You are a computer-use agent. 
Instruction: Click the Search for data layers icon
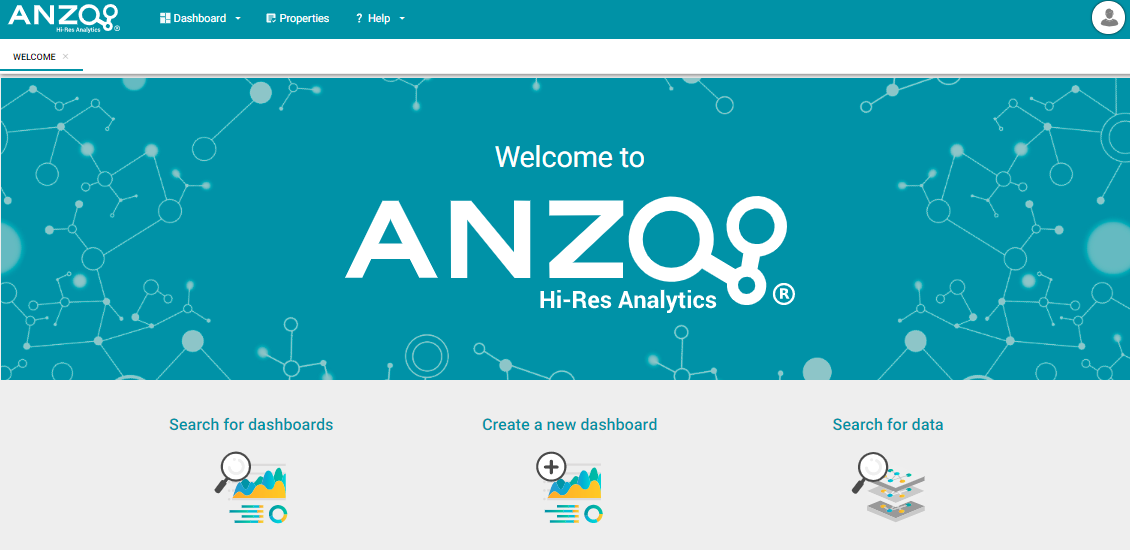(888, 487)
